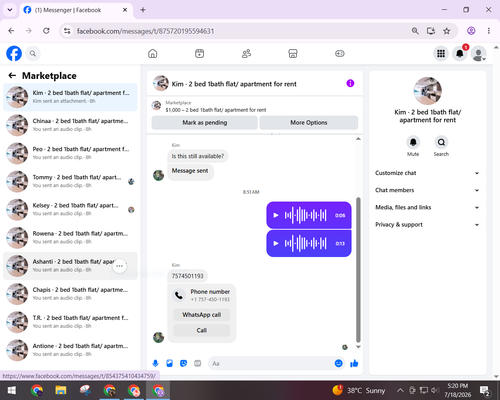Show hidden system tray icons

click(x=400, y=390)
